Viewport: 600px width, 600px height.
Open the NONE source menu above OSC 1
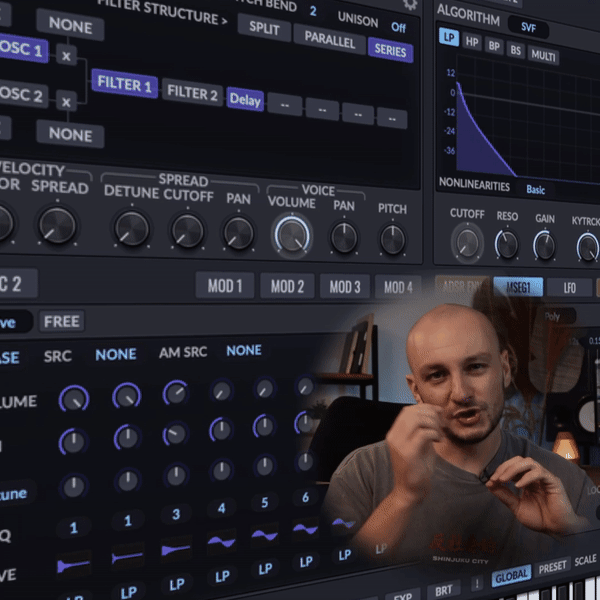coord(70,26)
